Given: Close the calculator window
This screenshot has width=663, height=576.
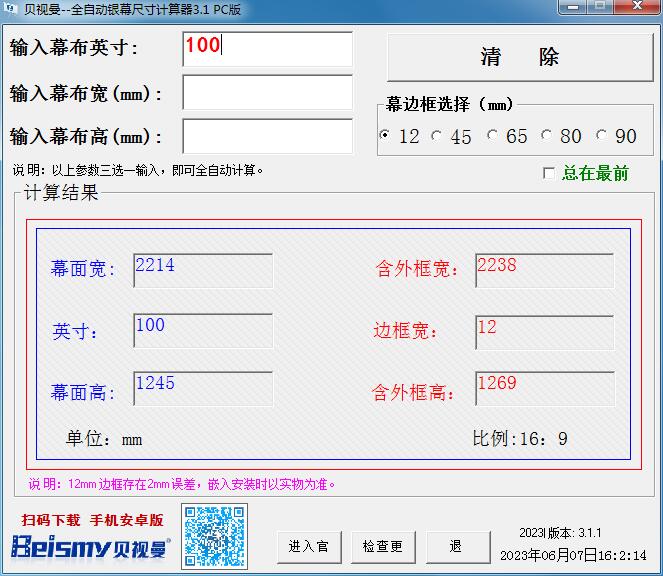Looking at the screenshot, I should pos(637,7).
